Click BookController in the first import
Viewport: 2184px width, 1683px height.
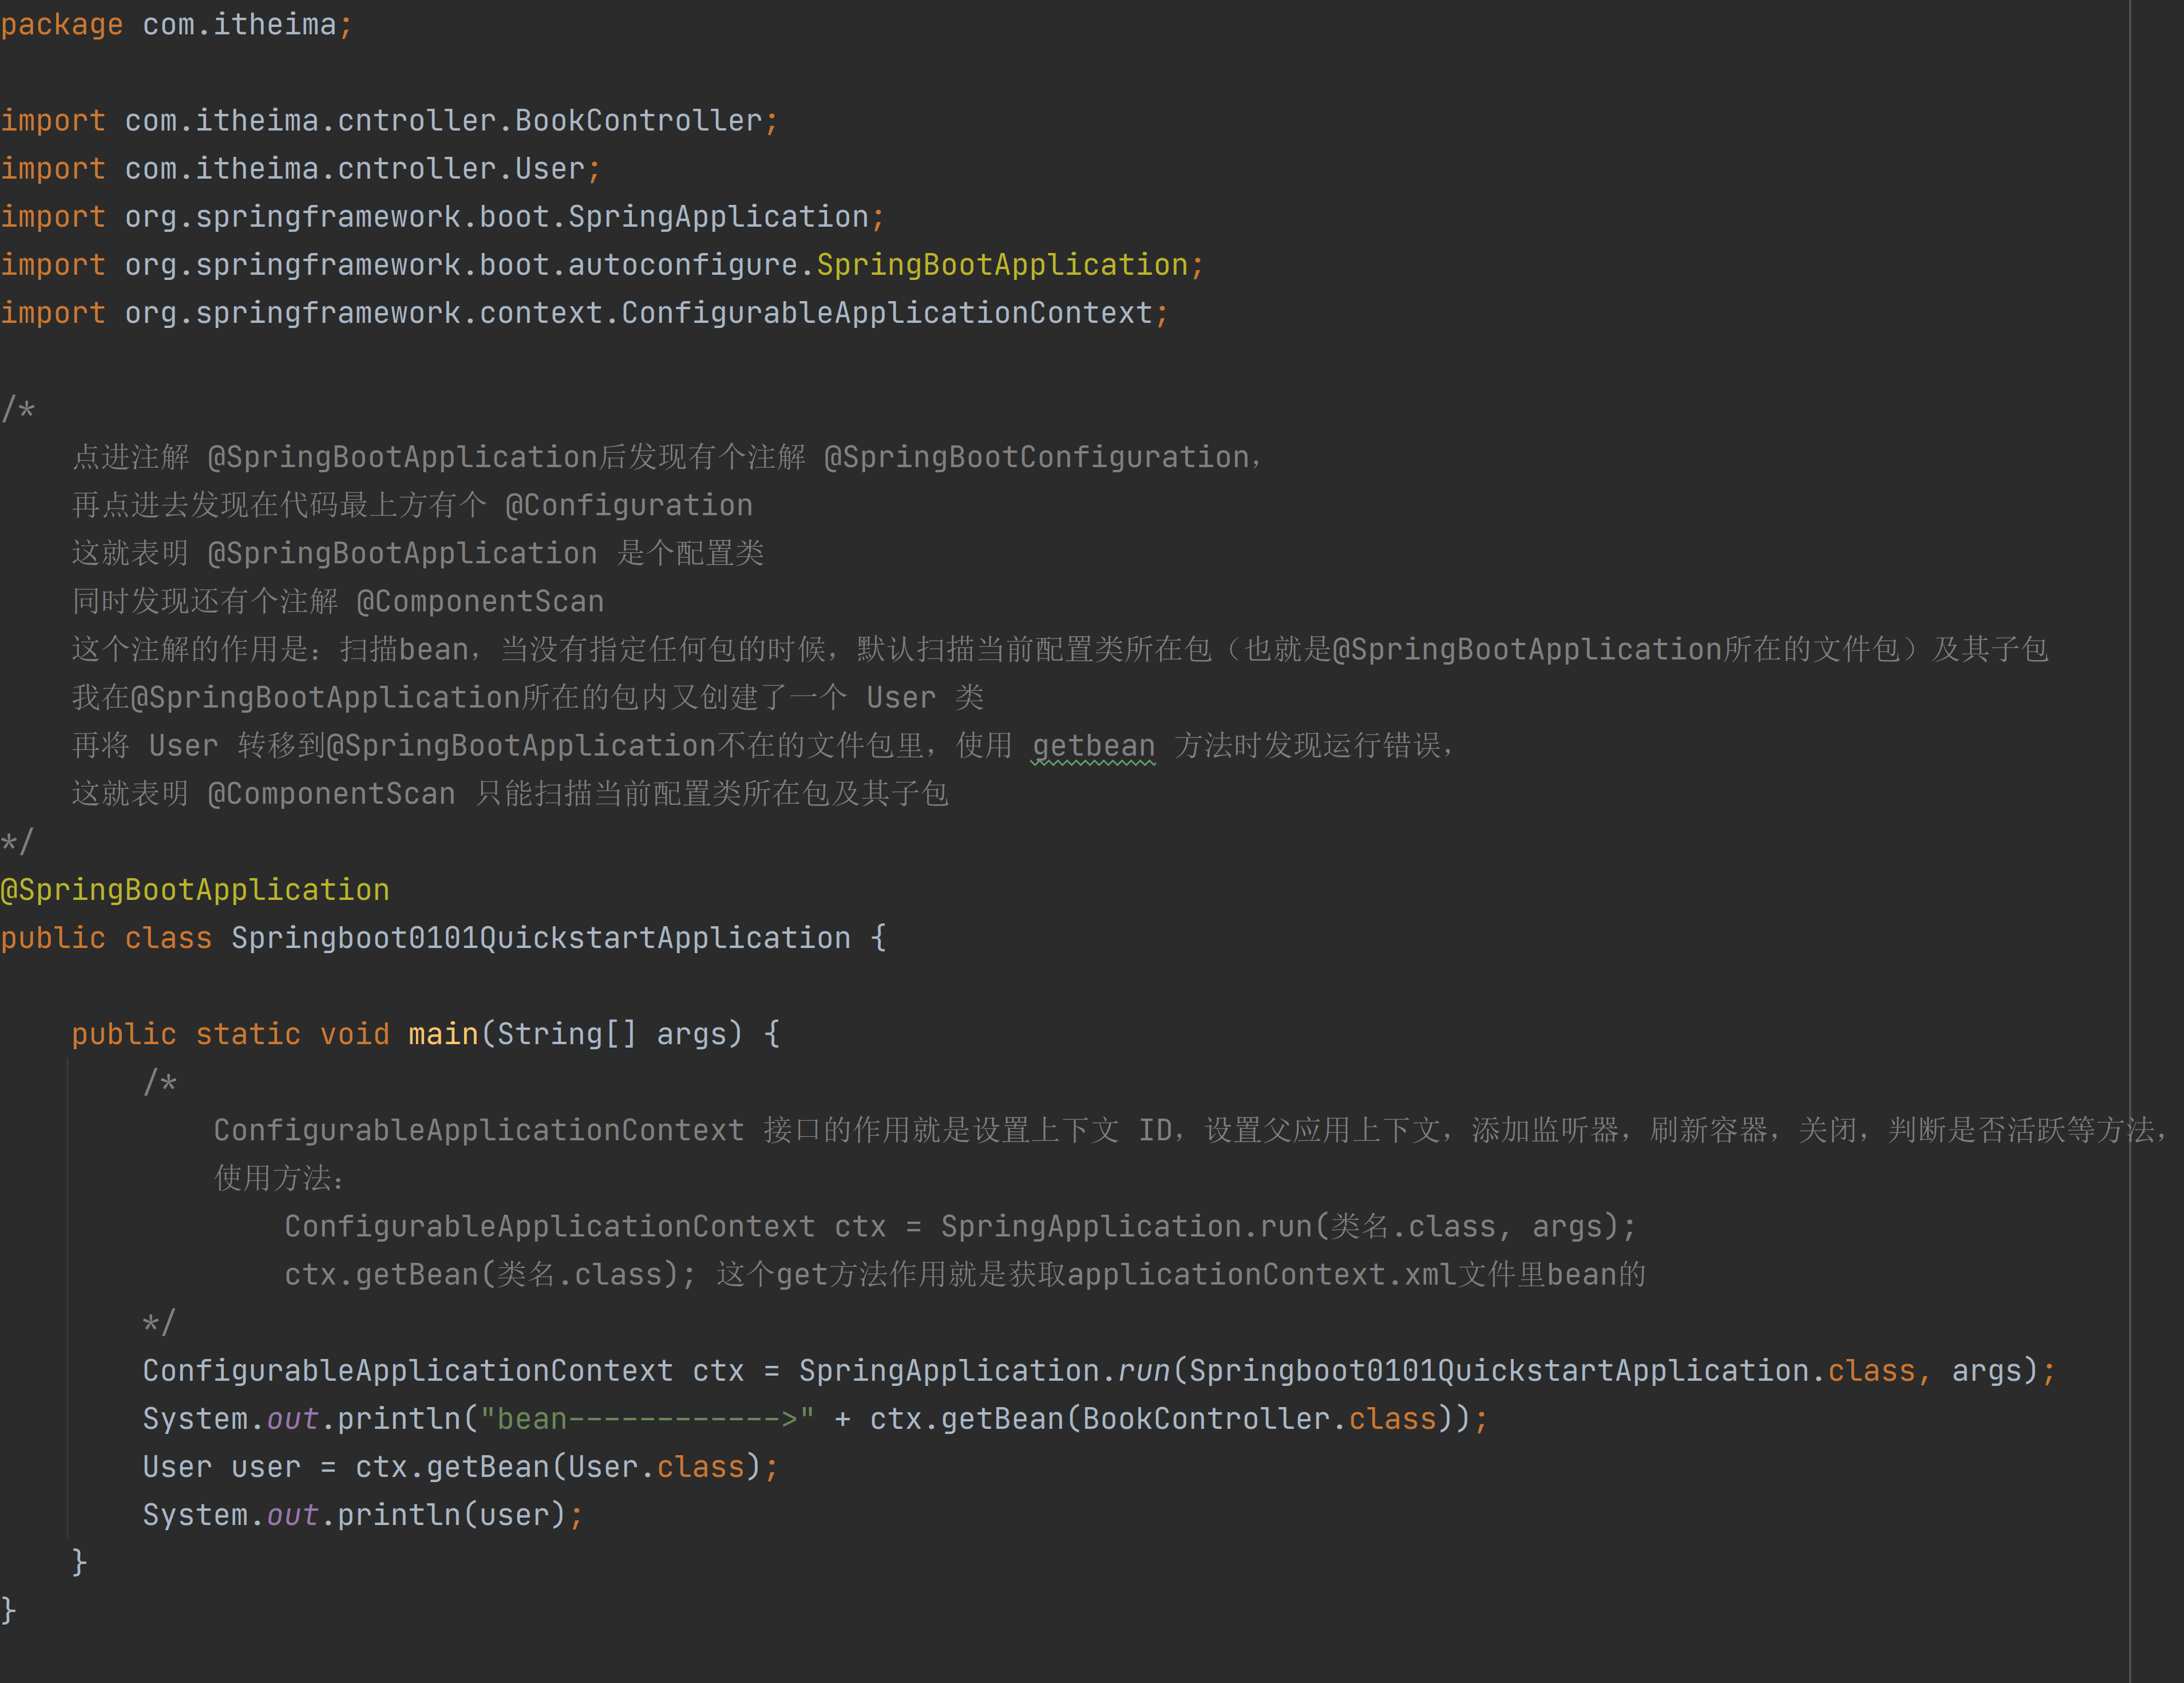pos(639,120)
